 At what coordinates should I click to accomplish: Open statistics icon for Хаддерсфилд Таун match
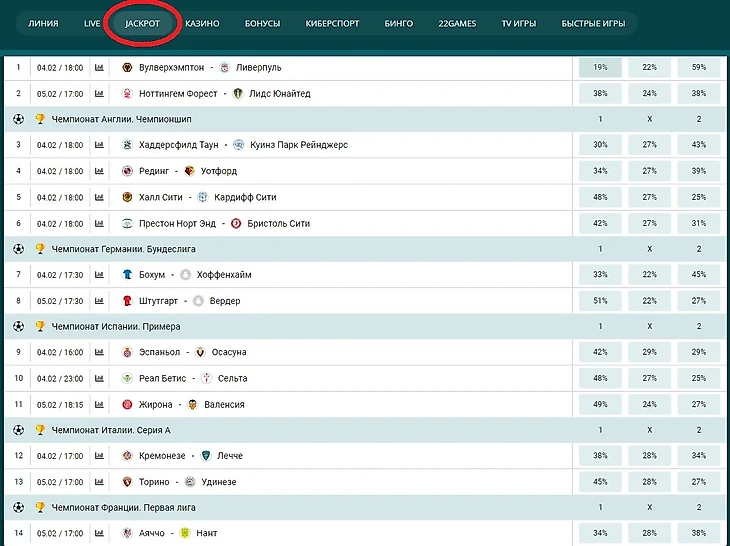(x=99, y=145)
